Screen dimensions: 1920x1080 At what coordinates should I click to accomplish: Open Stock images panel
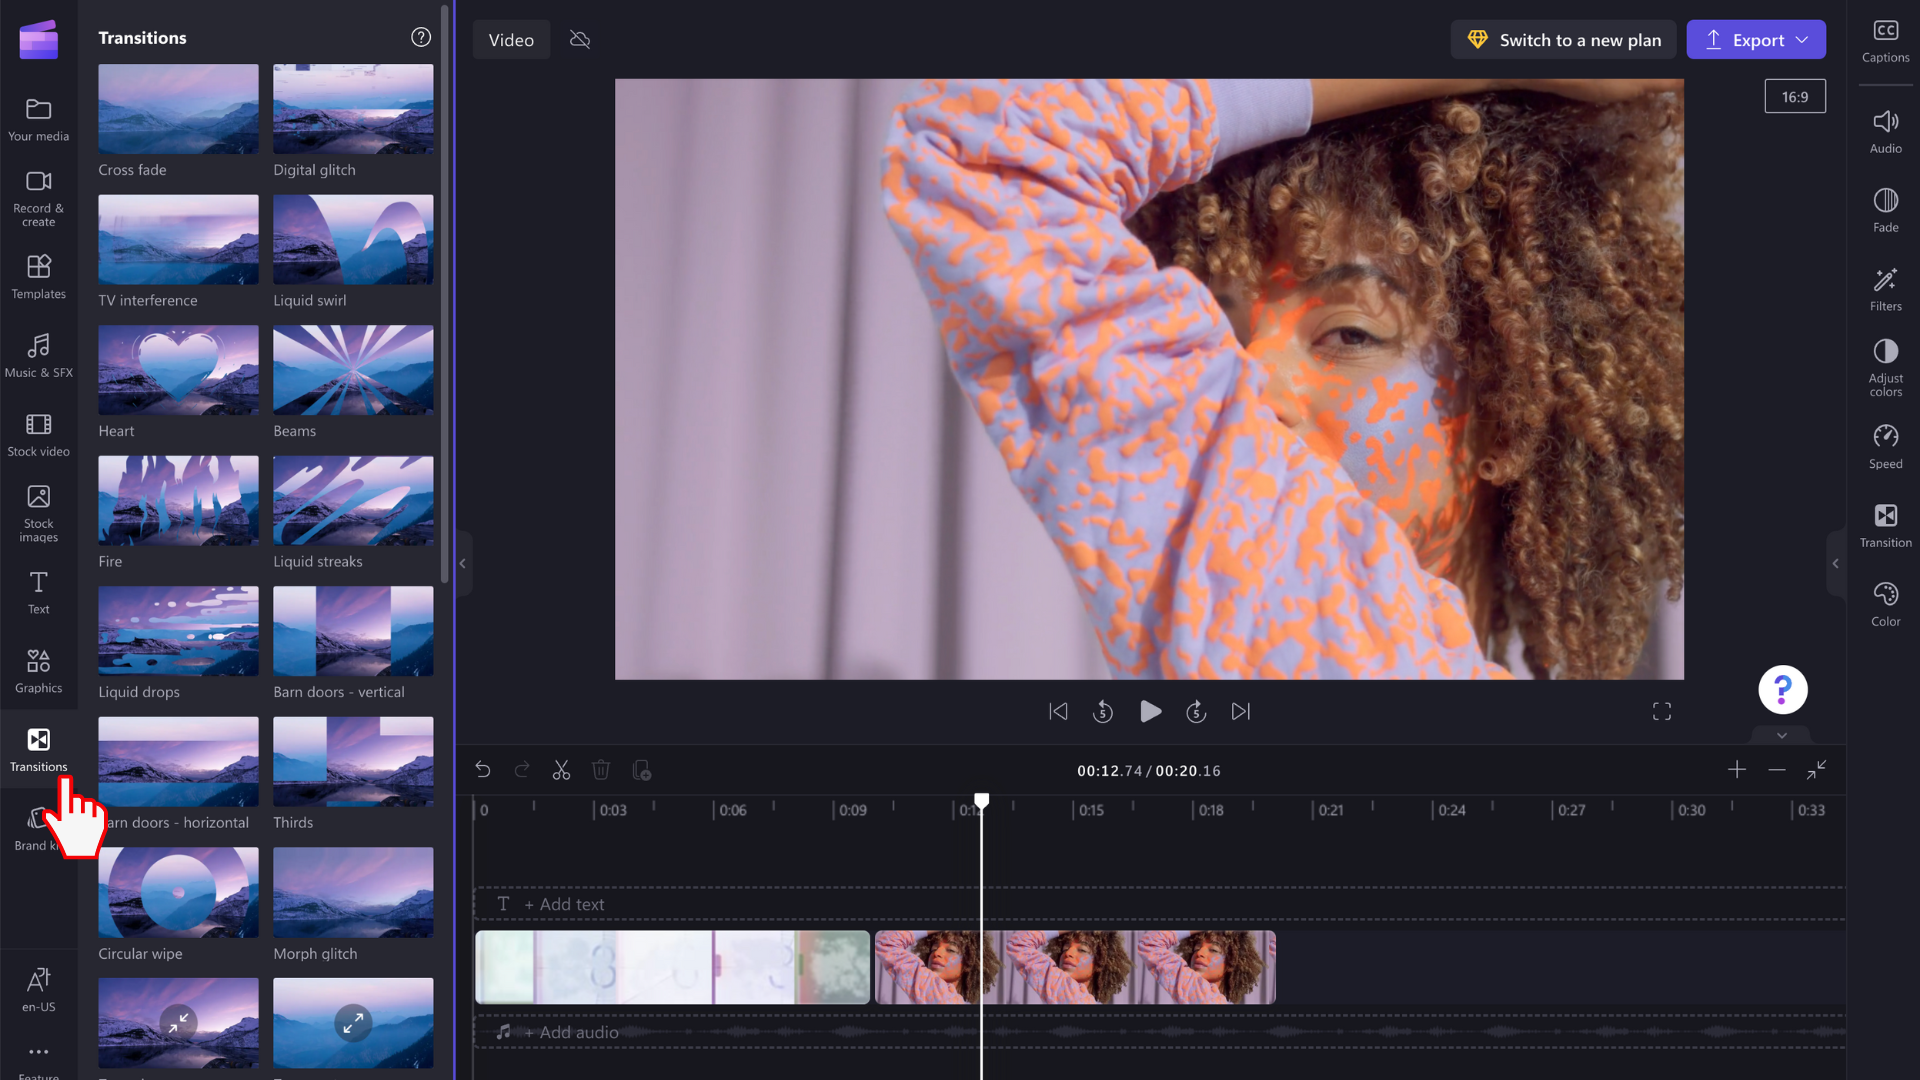point(38,513)
